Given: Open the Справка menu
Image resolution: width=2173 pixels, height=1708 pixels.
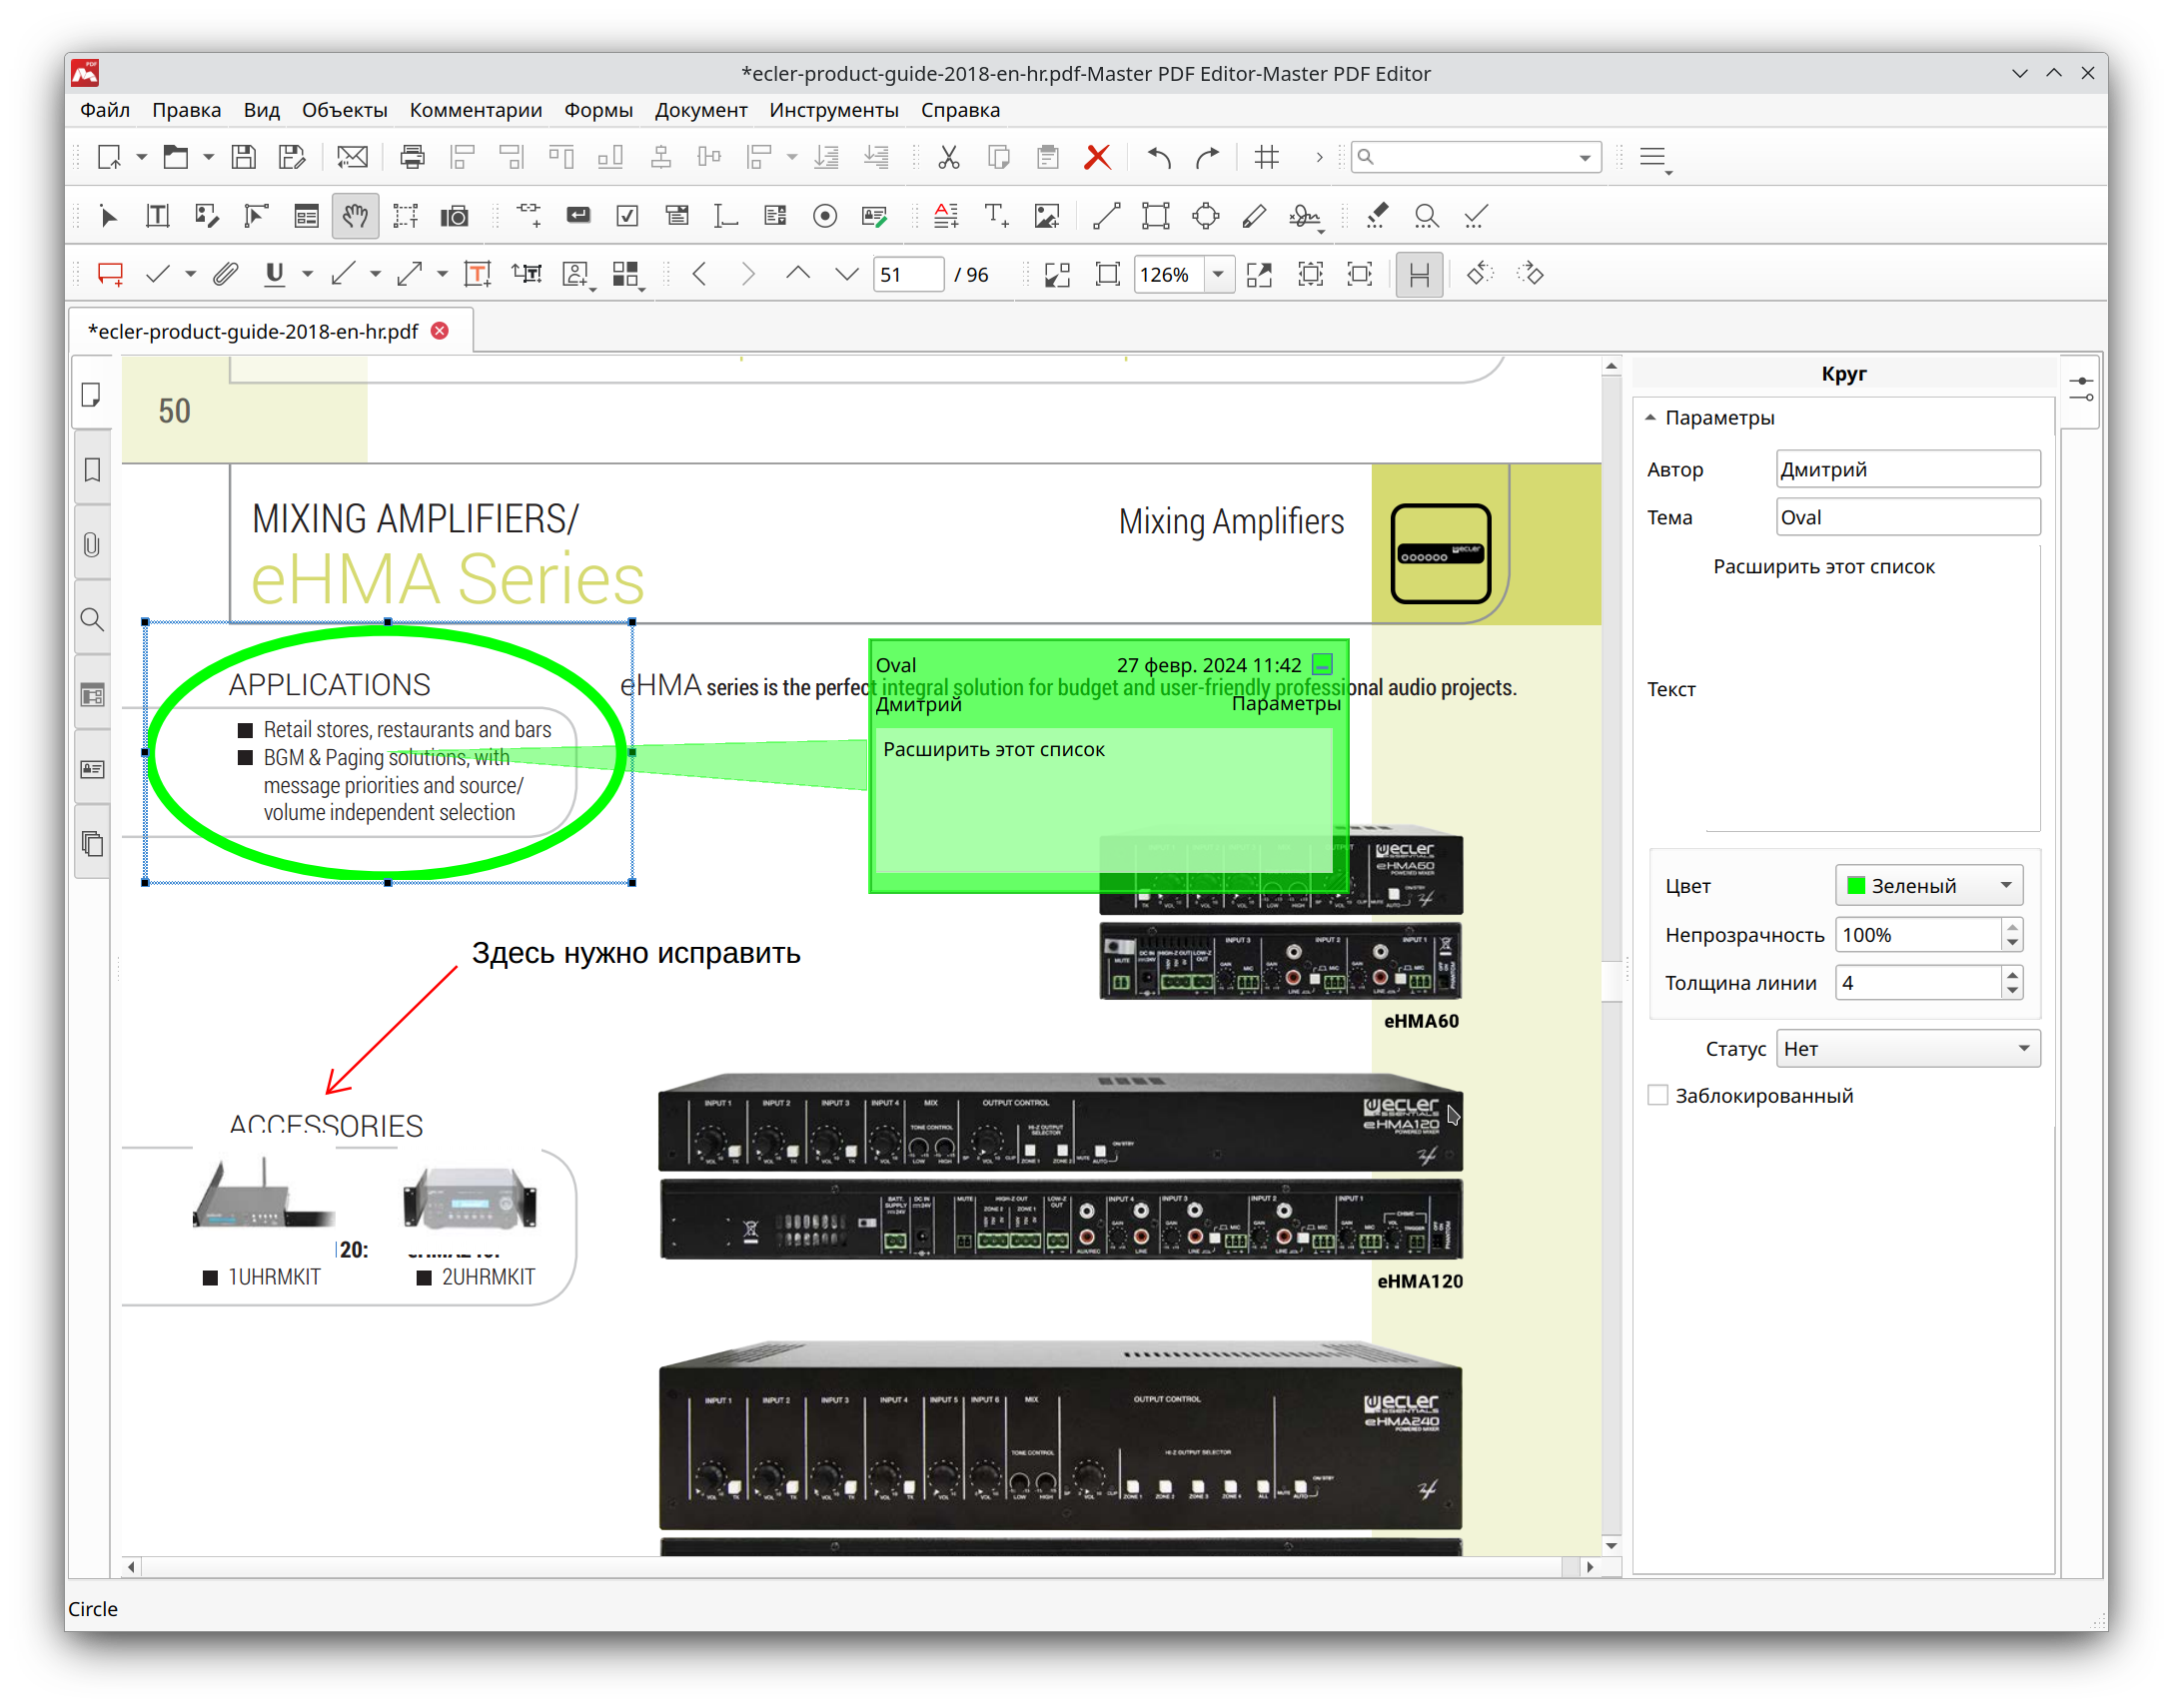Looking at the screenshot, I should [960, 110].
